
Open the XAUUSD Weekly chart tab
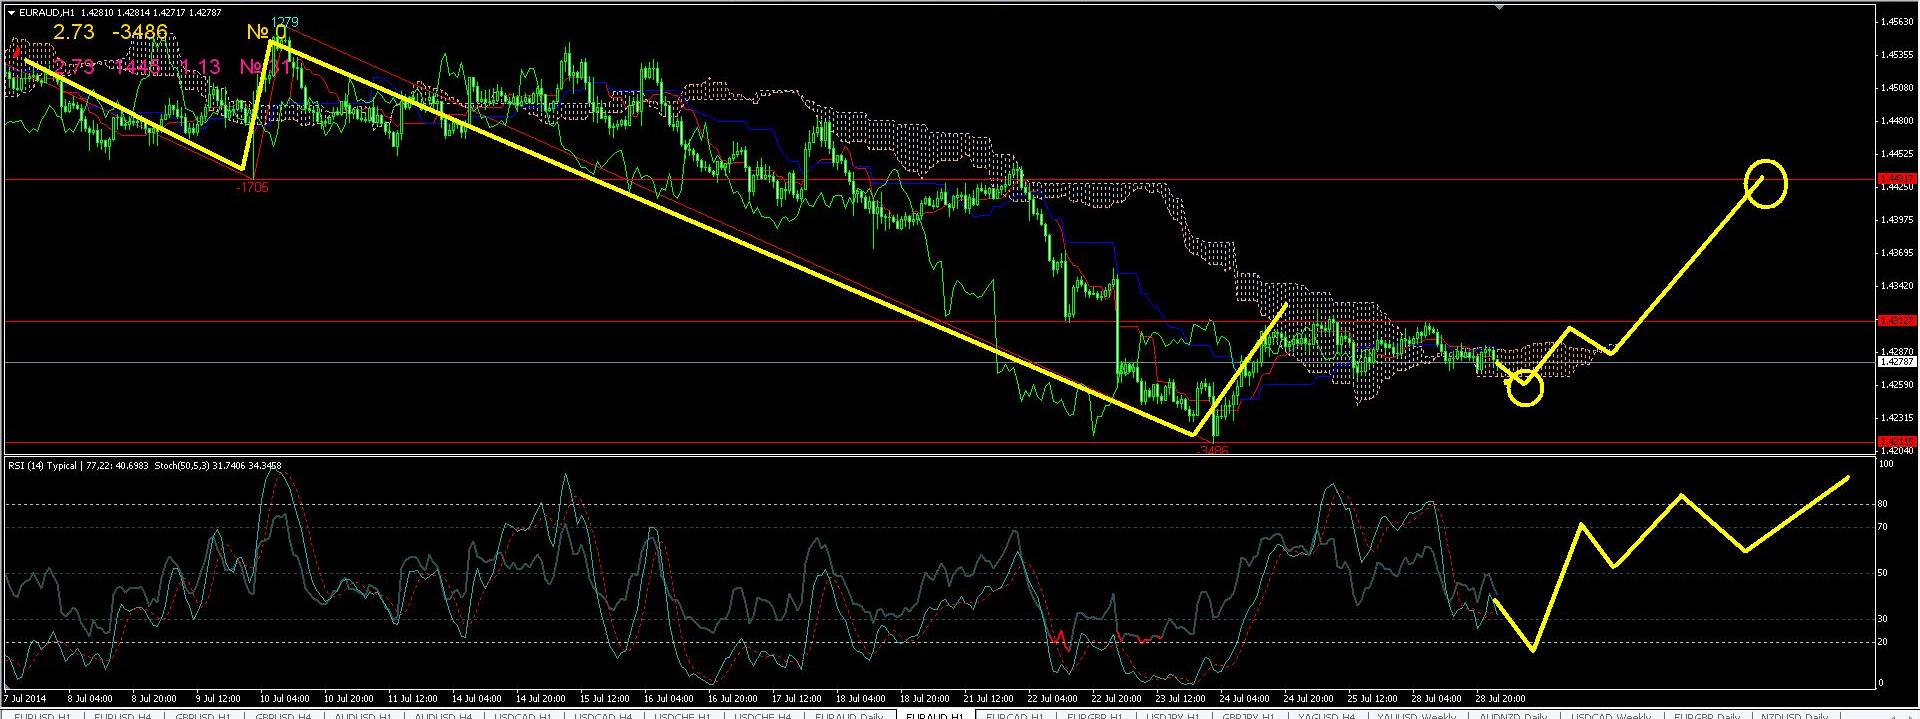point(1414,714)
